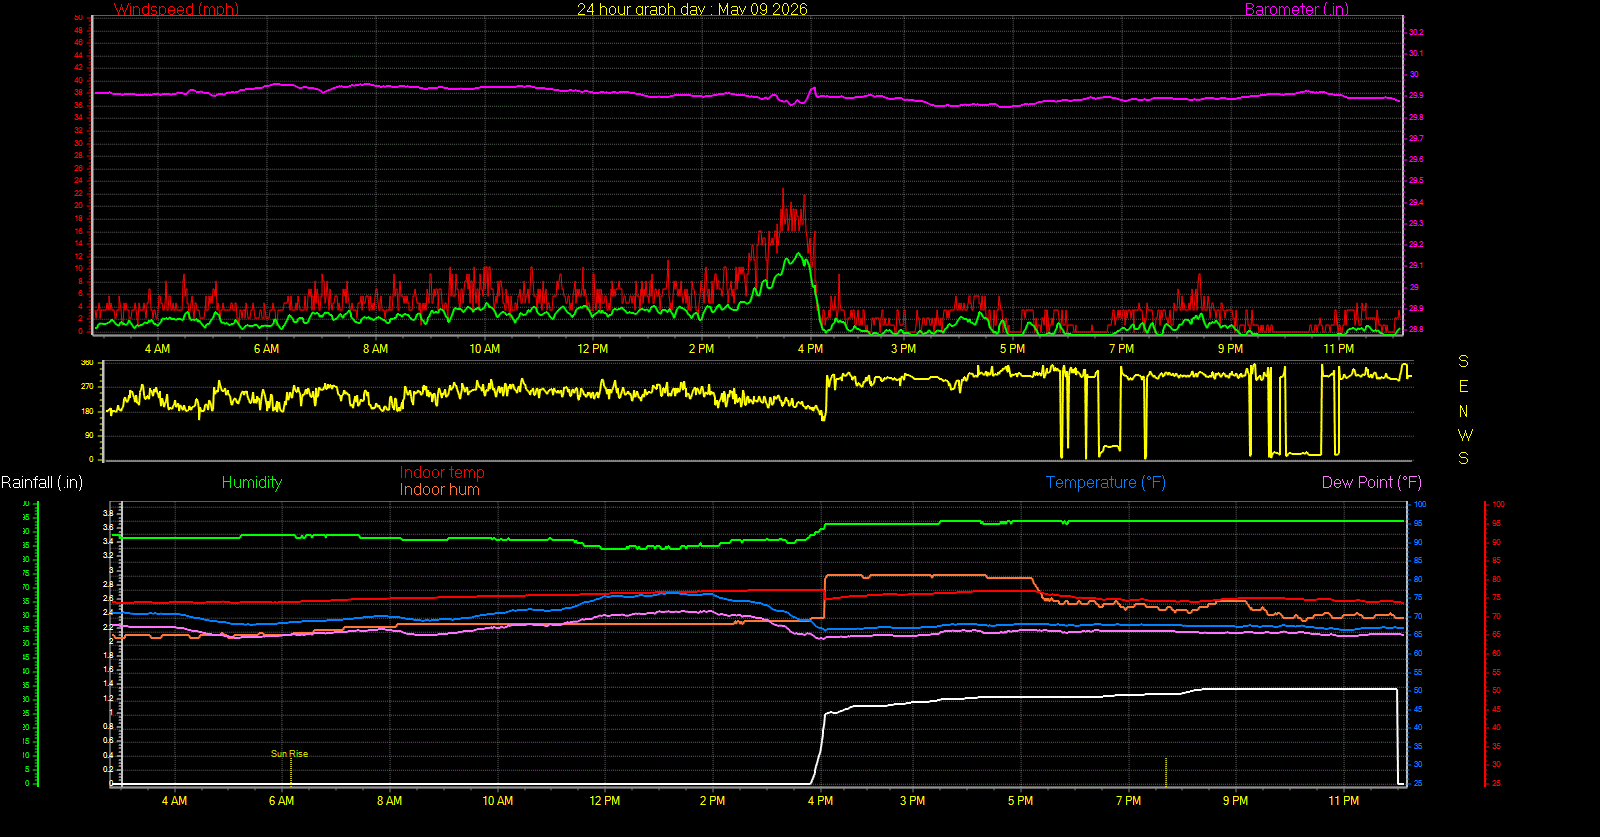
Task: Click "10 AM" on the windspeed chart time axis
Action: pos(485,349)
